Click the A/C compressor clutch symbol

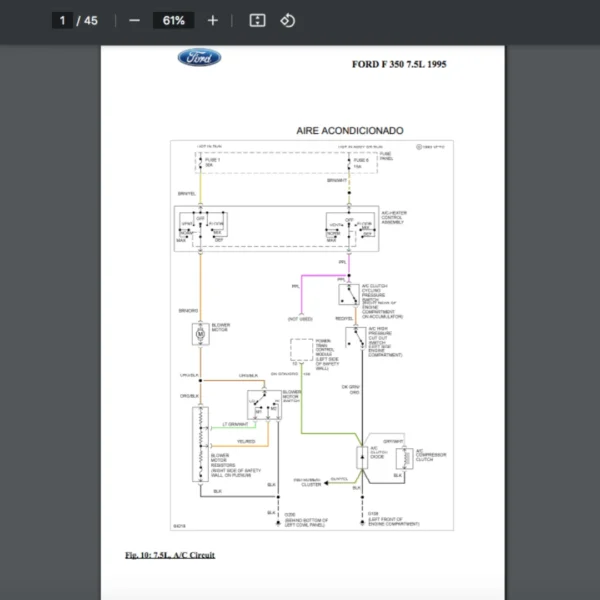click(405, 458)
